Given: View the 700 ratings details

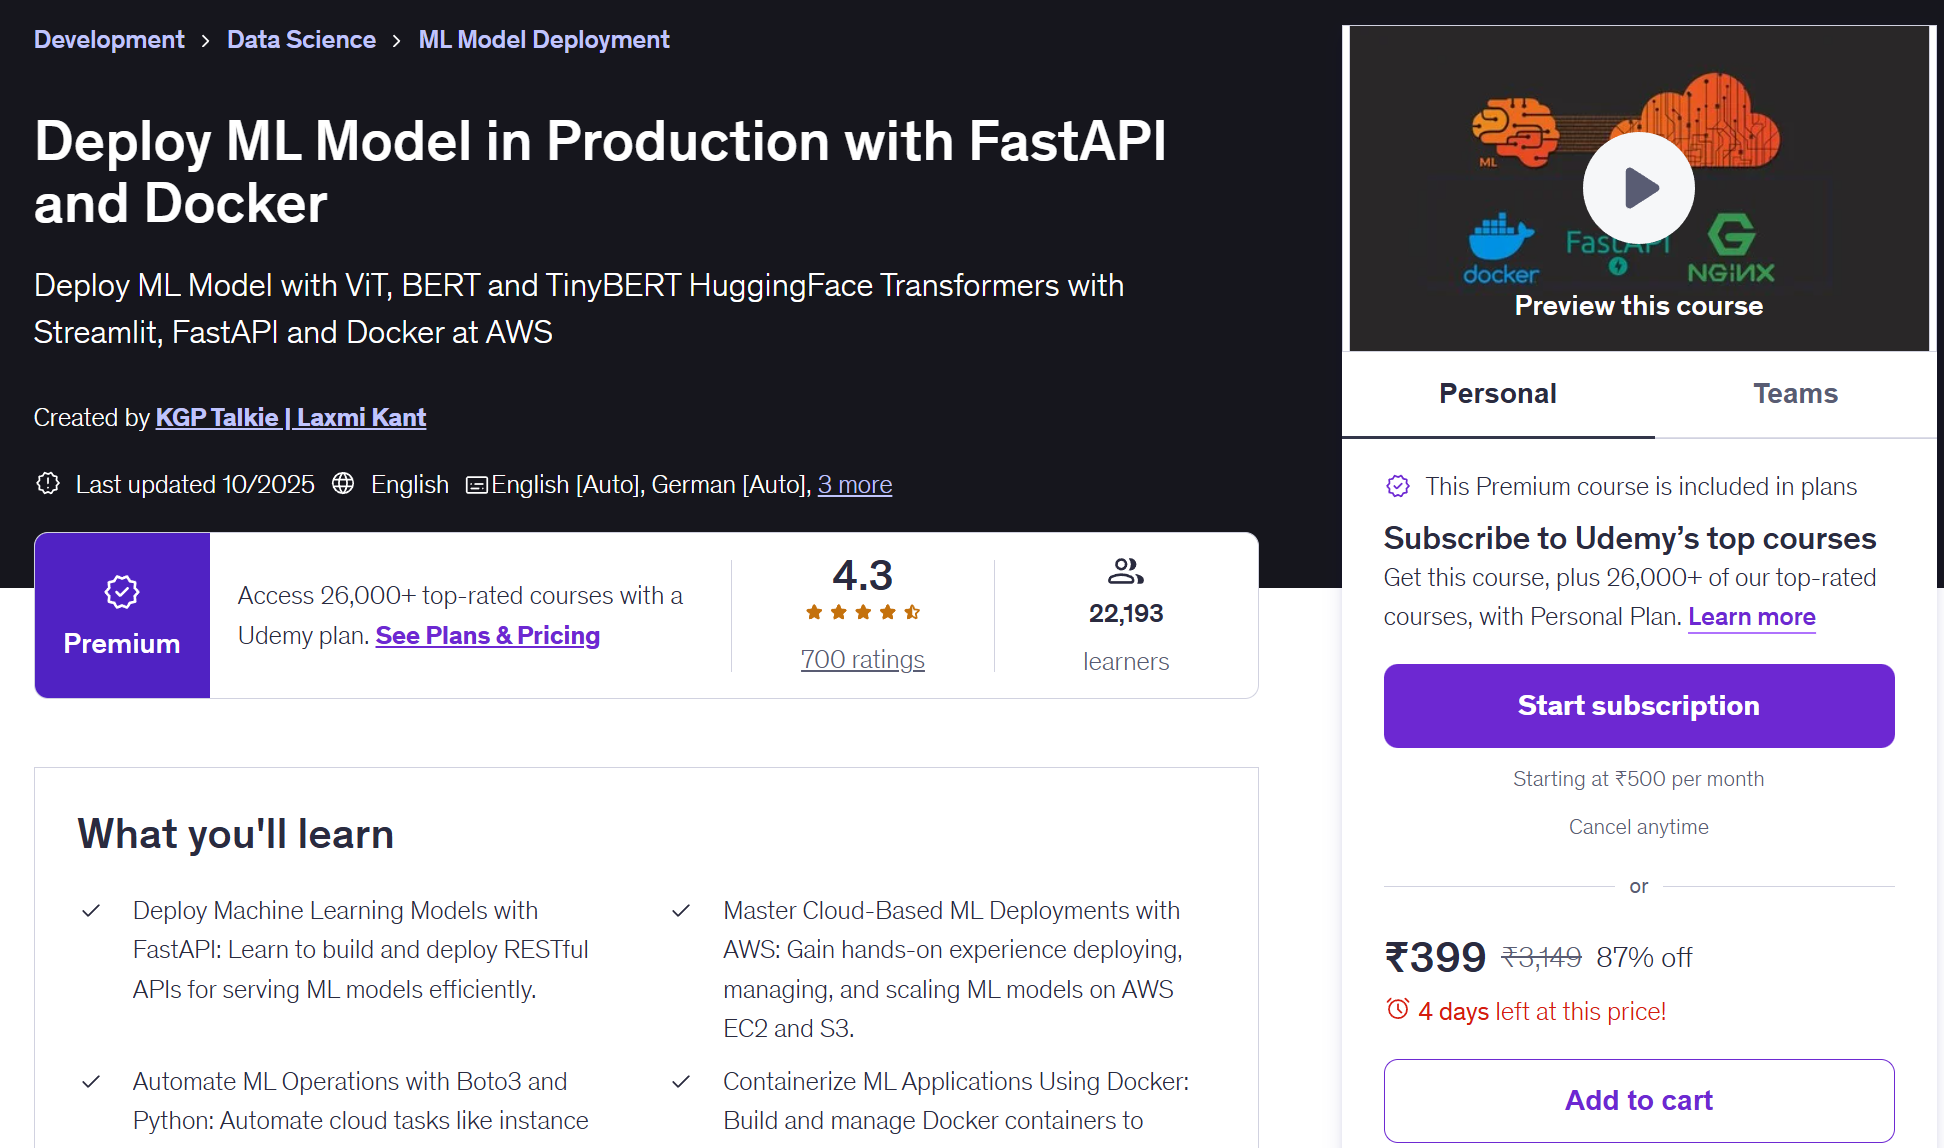Looking at the screenshot, I should point(862,658).
